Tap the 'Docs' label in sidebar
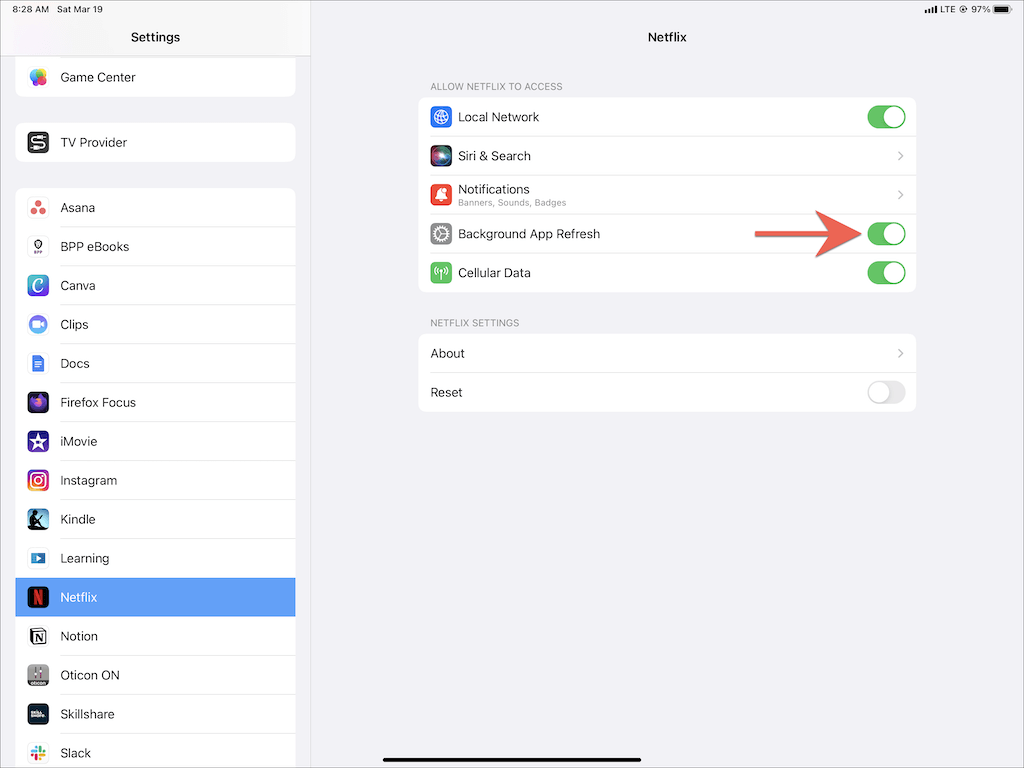 [75, 364]
